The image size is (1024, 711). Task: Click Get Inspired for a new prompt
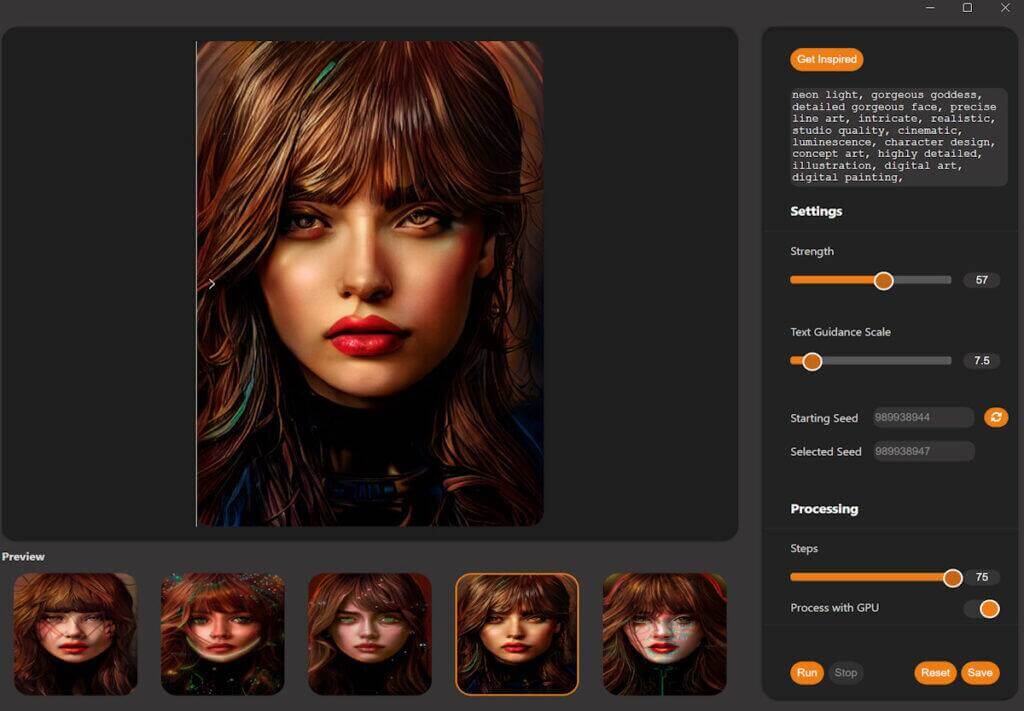click(x=826, y=59)
